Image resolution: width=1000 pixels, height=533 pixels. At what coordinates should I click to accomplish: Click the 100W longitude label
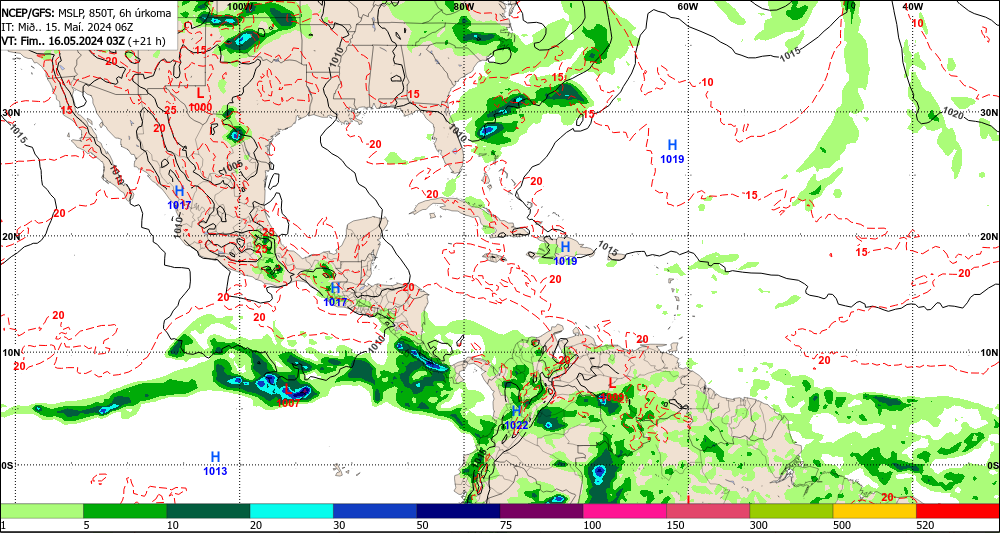[239, 6]
